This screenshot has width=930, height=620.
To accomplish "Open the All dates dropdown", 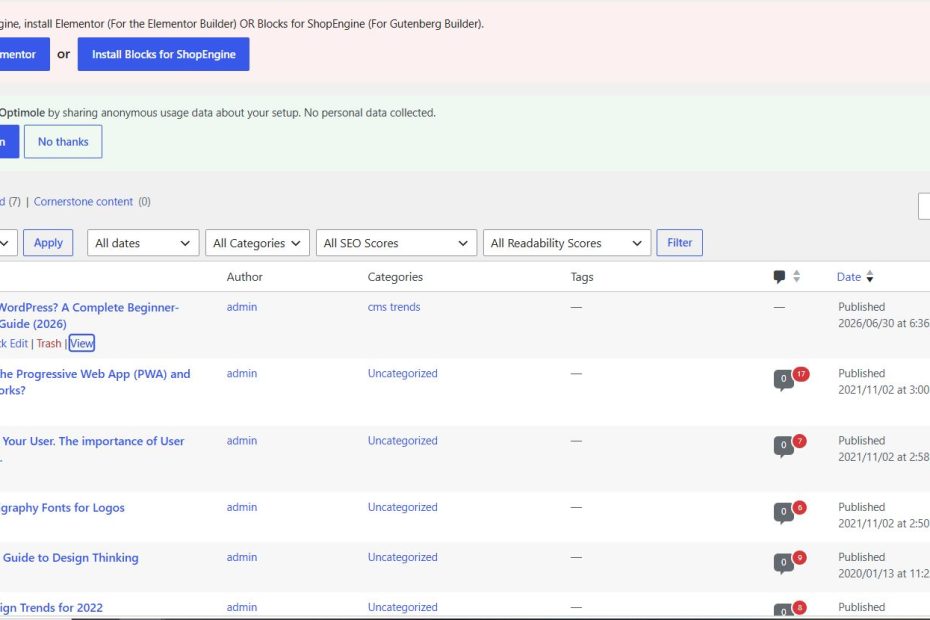I will [142, 243].
